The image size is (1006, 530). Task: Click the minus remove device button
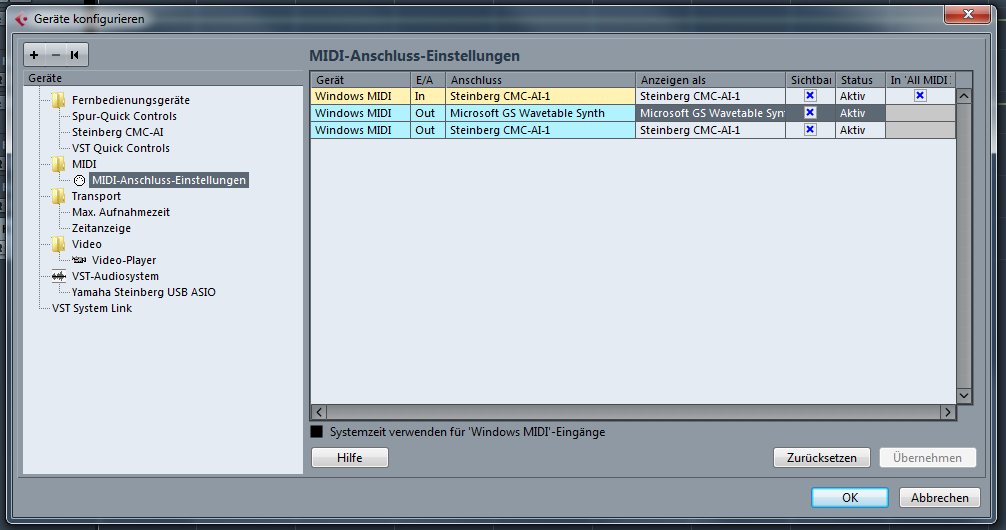(56, 55)
